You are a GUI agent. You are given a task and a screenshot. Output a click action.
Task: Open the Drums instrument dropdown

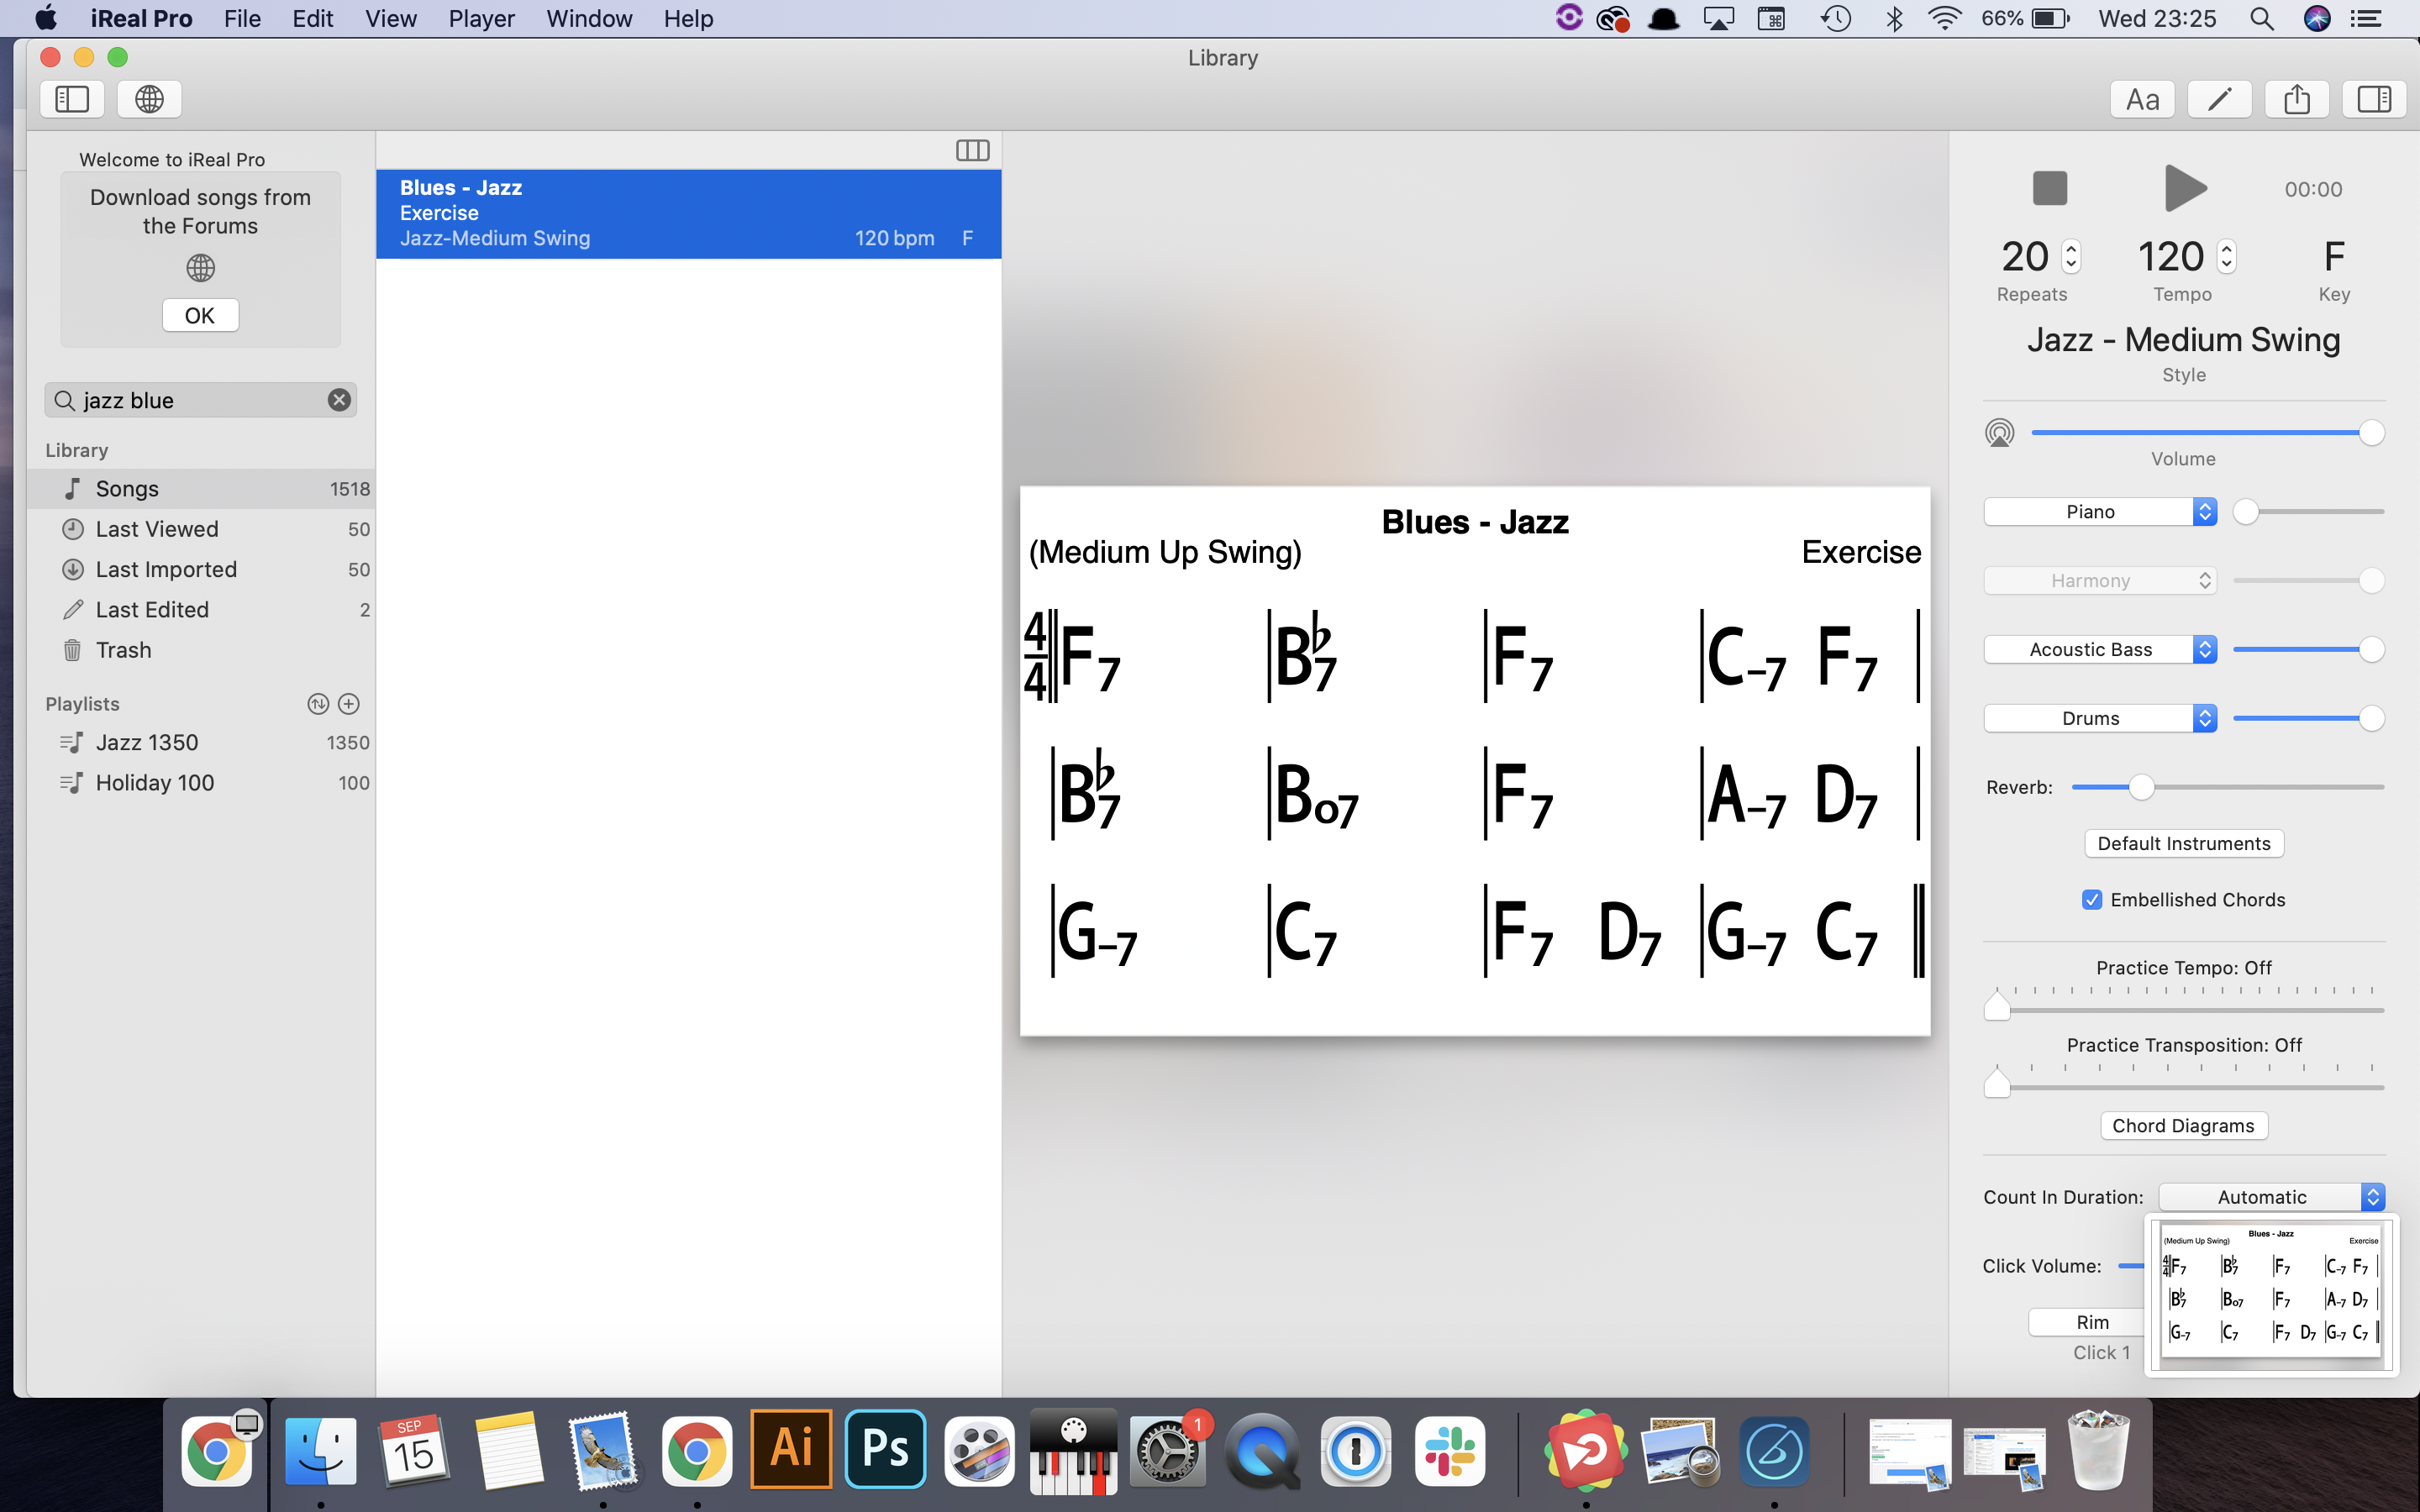pyautogui.click(x=2100, y=719)
